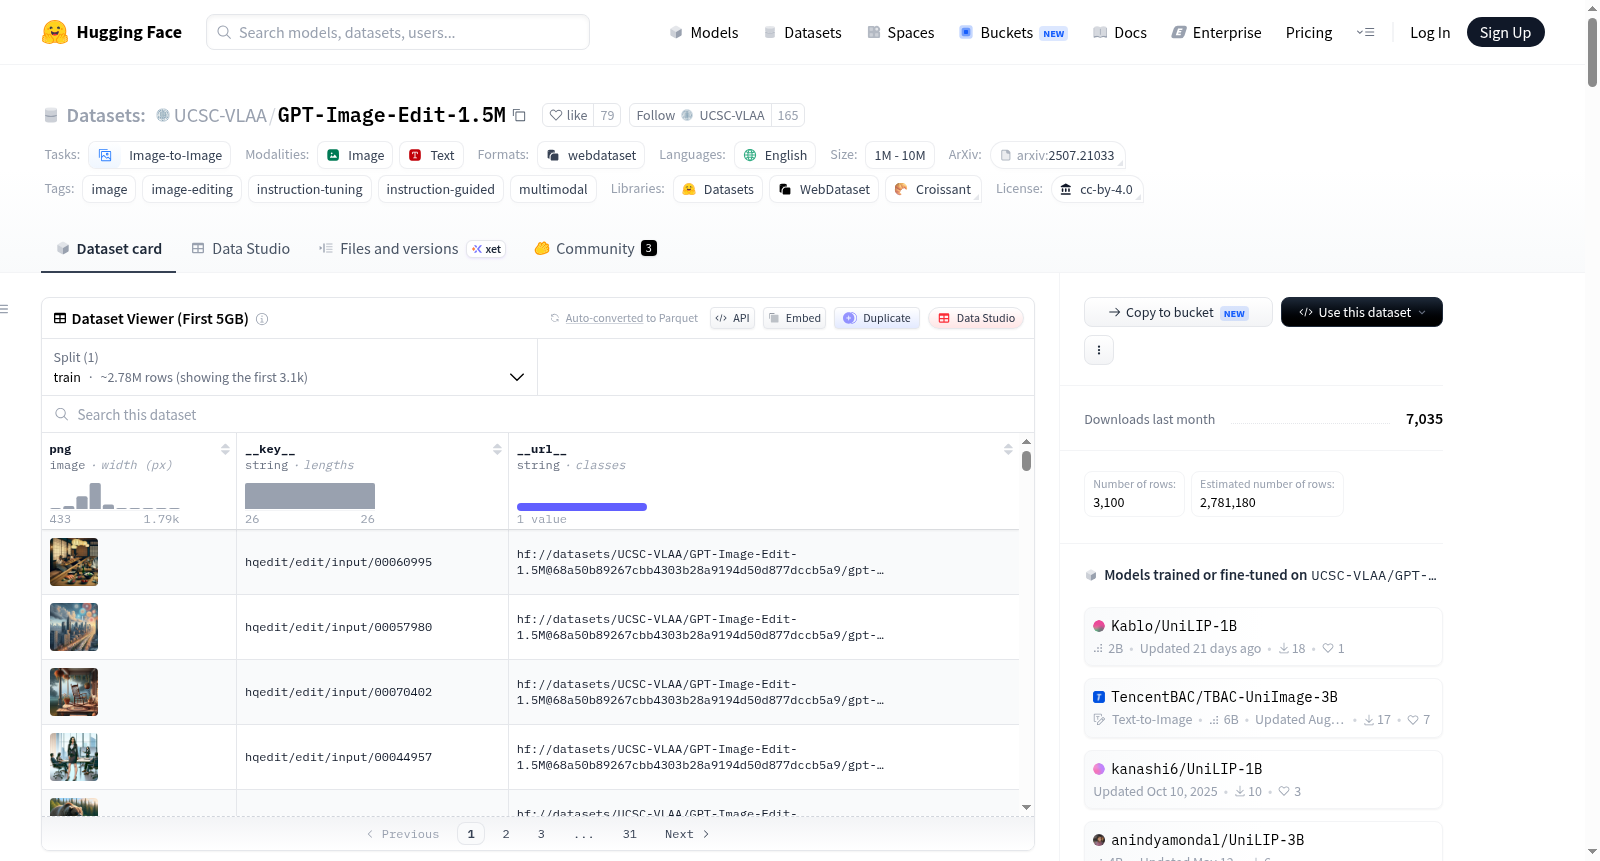Viewport: 1600px width, 861px height.
Task: Open the Spaces nav link
Action: pos(900,32)
